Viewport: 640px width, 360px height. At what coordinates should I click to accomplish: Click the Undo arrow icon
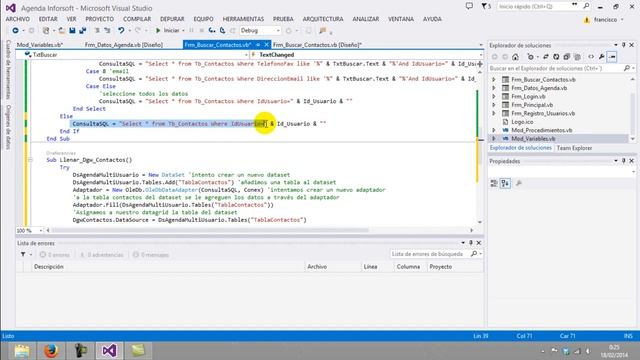pyautogui.click(x=121, y=31)
